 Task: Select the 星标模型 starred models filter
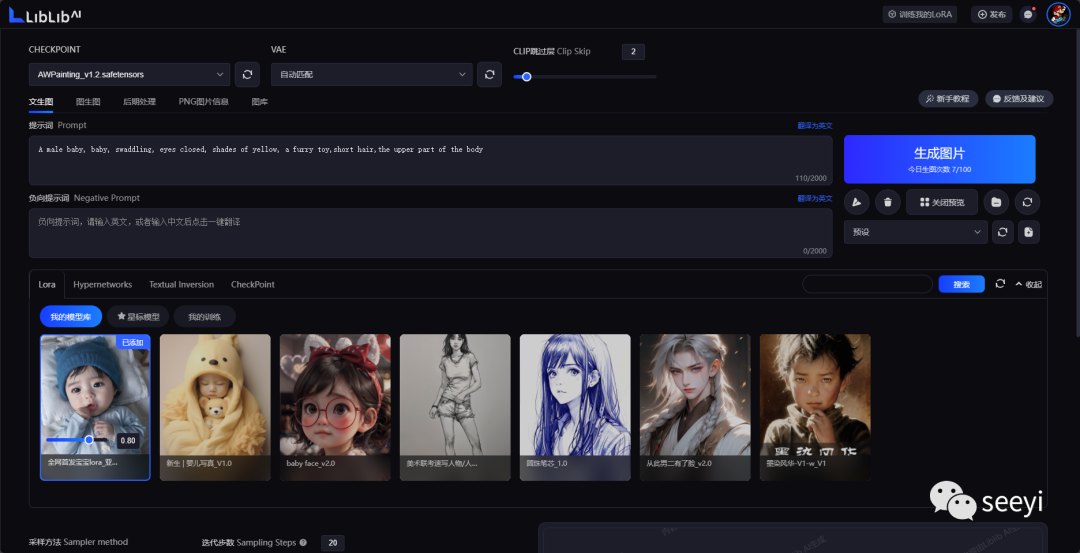(x=138, y=317)
